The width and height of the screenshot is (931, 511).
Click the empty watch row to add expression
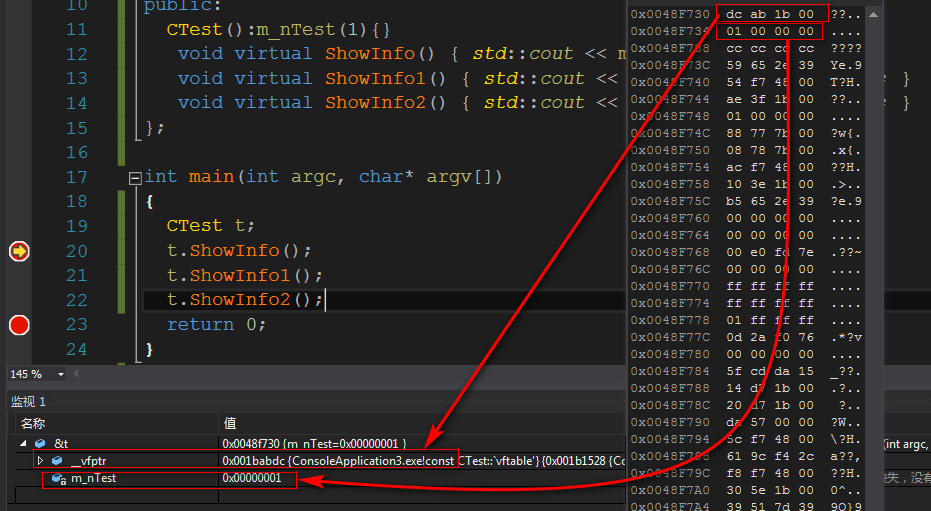click(110, 495)
